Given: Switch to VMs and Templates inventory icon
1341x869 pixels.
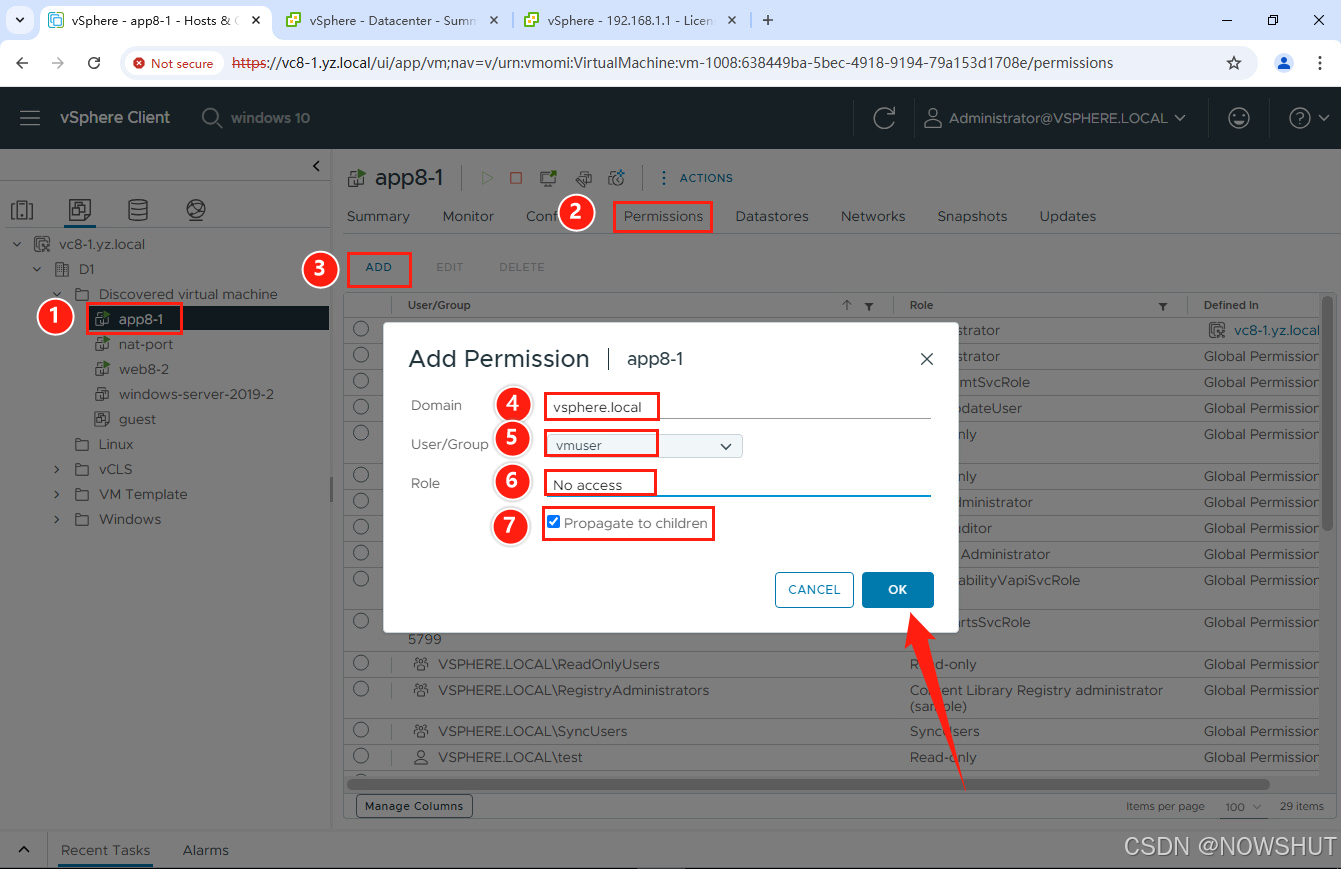Looking at the screenshot, I should 80,210.
